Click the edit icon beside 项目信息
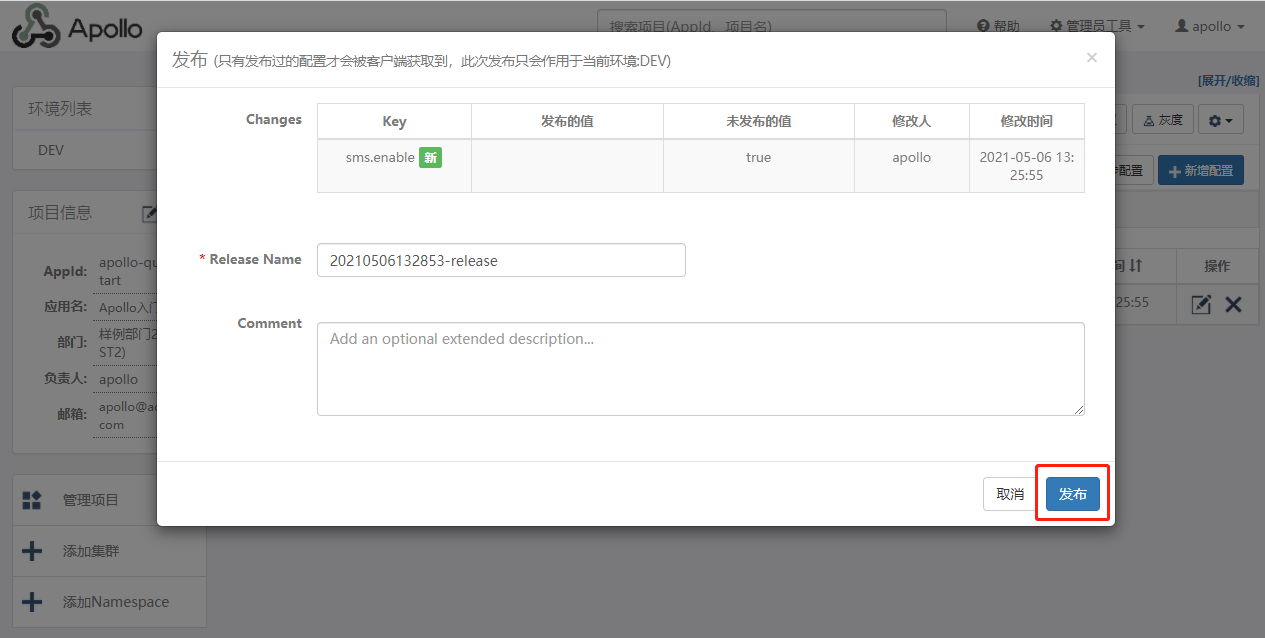This screenshot has width=1265, height=638. coord(150,213)
